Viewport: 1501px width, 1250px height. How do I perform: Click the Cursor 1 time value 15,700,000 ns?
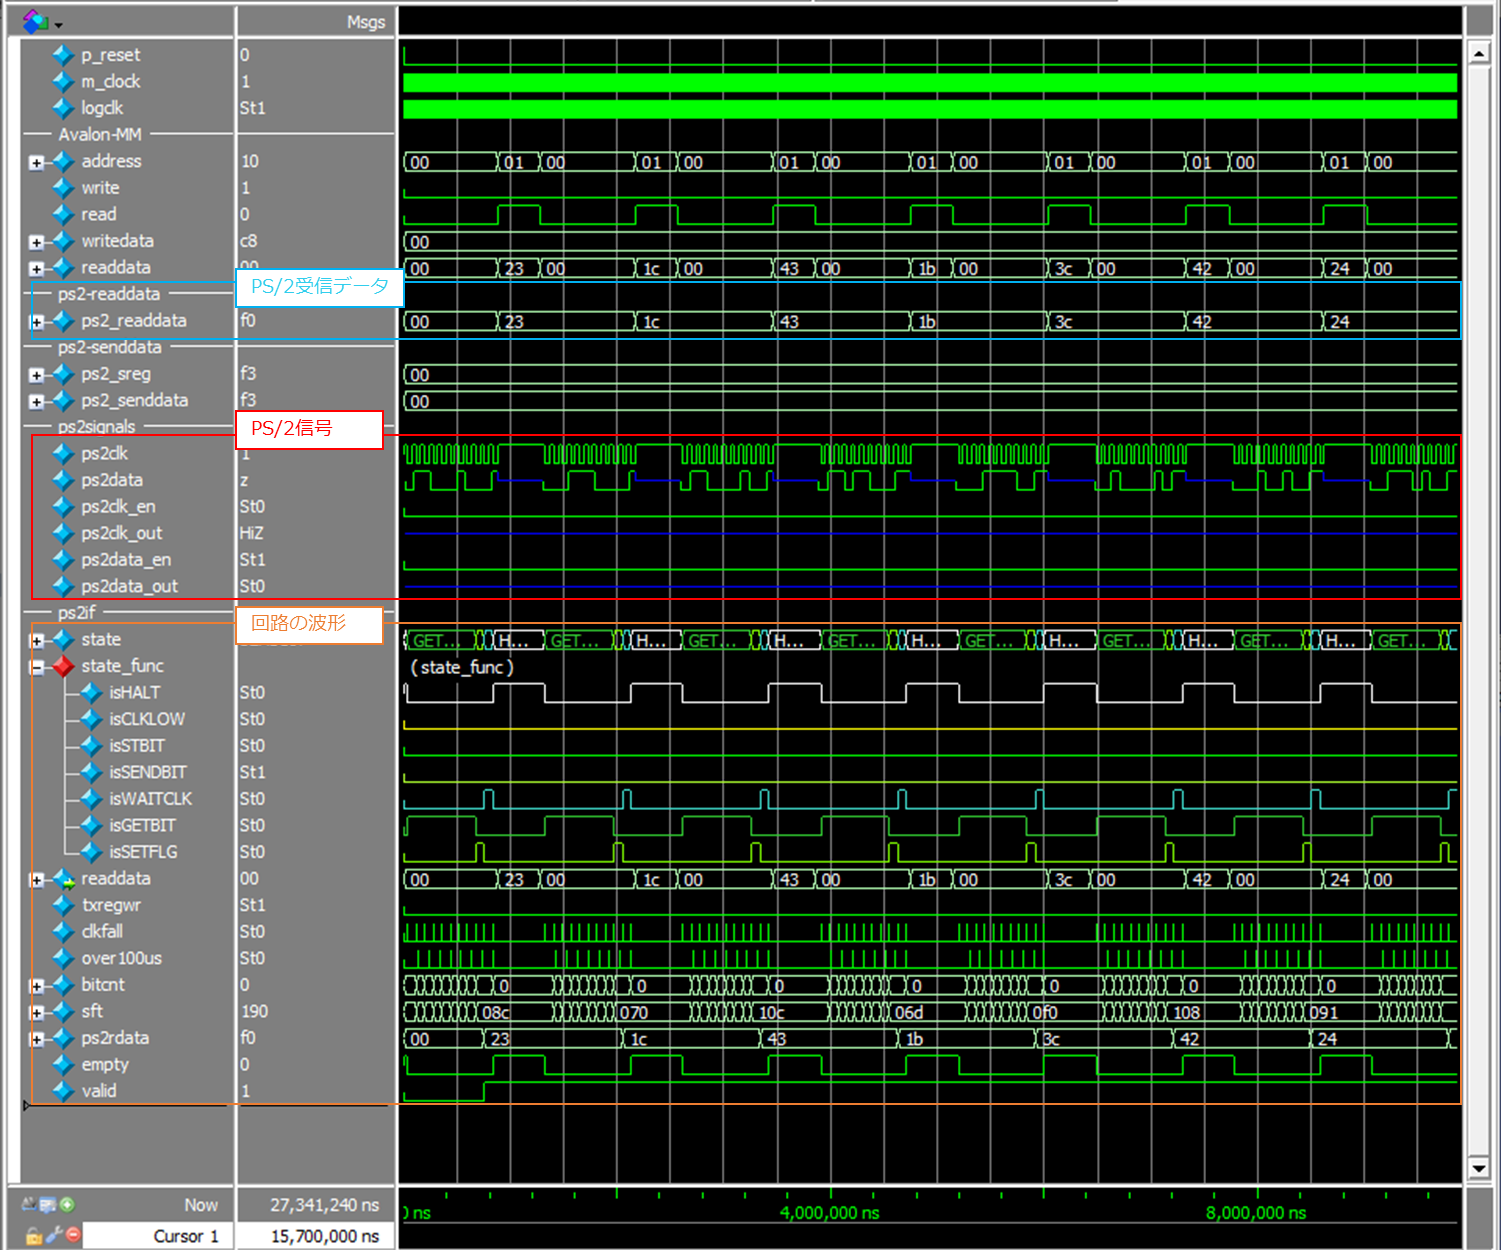(324, 1236)
